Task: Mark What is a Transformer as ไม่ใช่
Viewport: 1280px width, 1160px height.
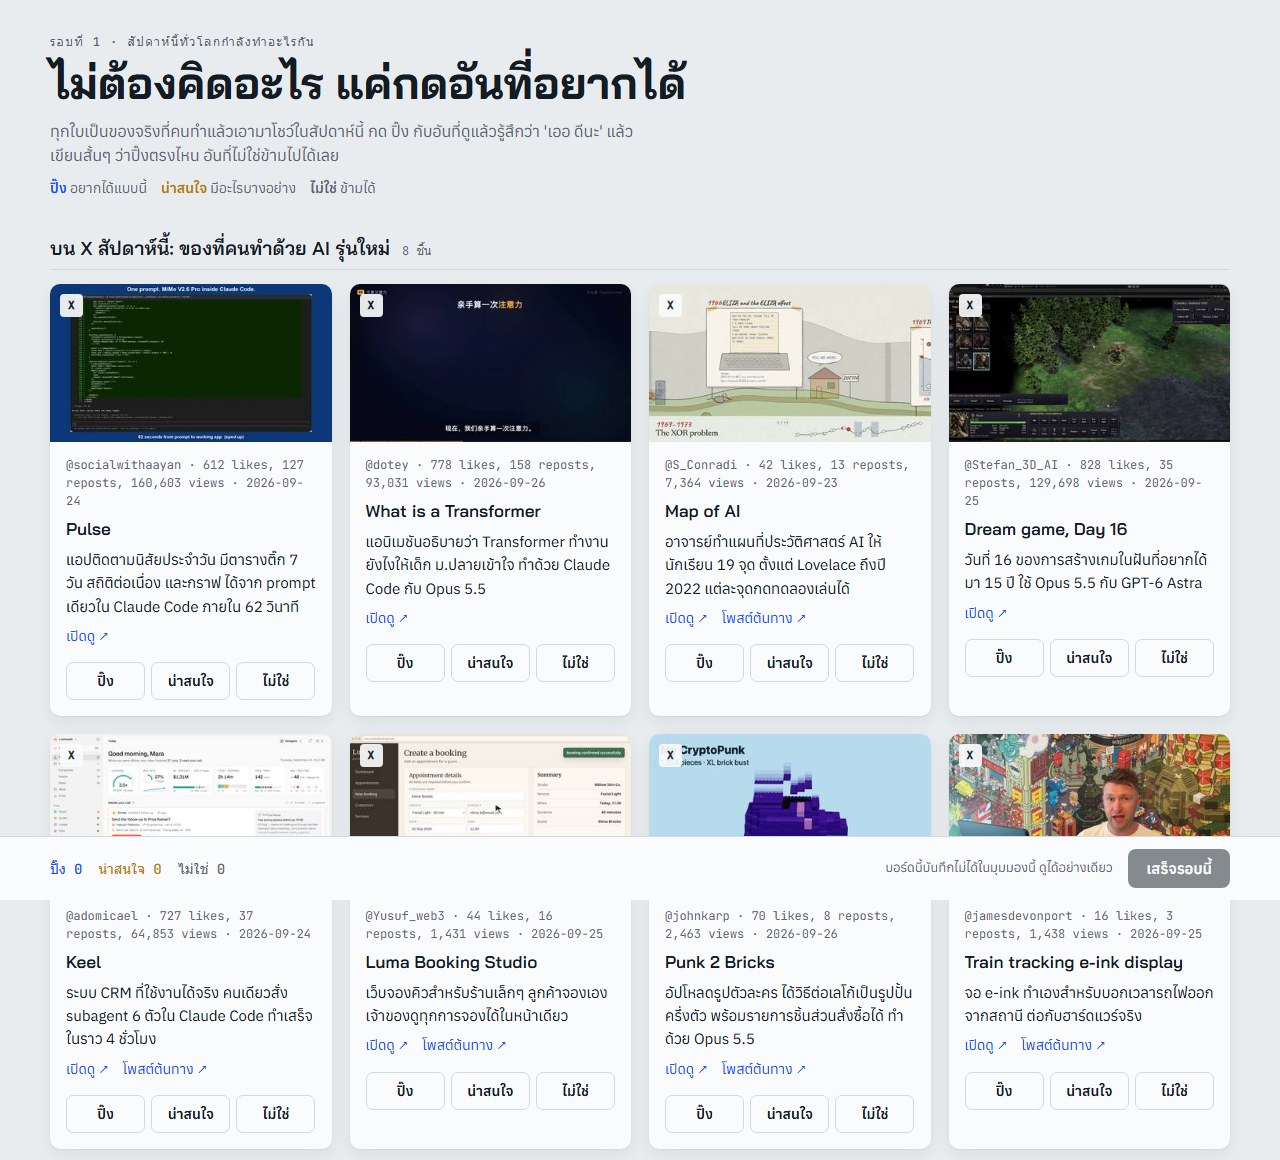Action: pos(575,663)
